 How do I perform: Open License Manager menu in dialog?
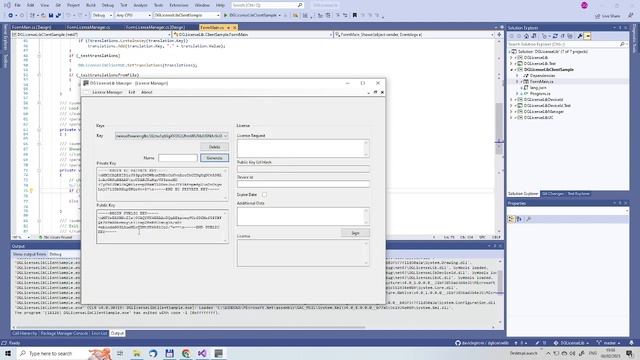pyautogui.click(x=107, y=92)
